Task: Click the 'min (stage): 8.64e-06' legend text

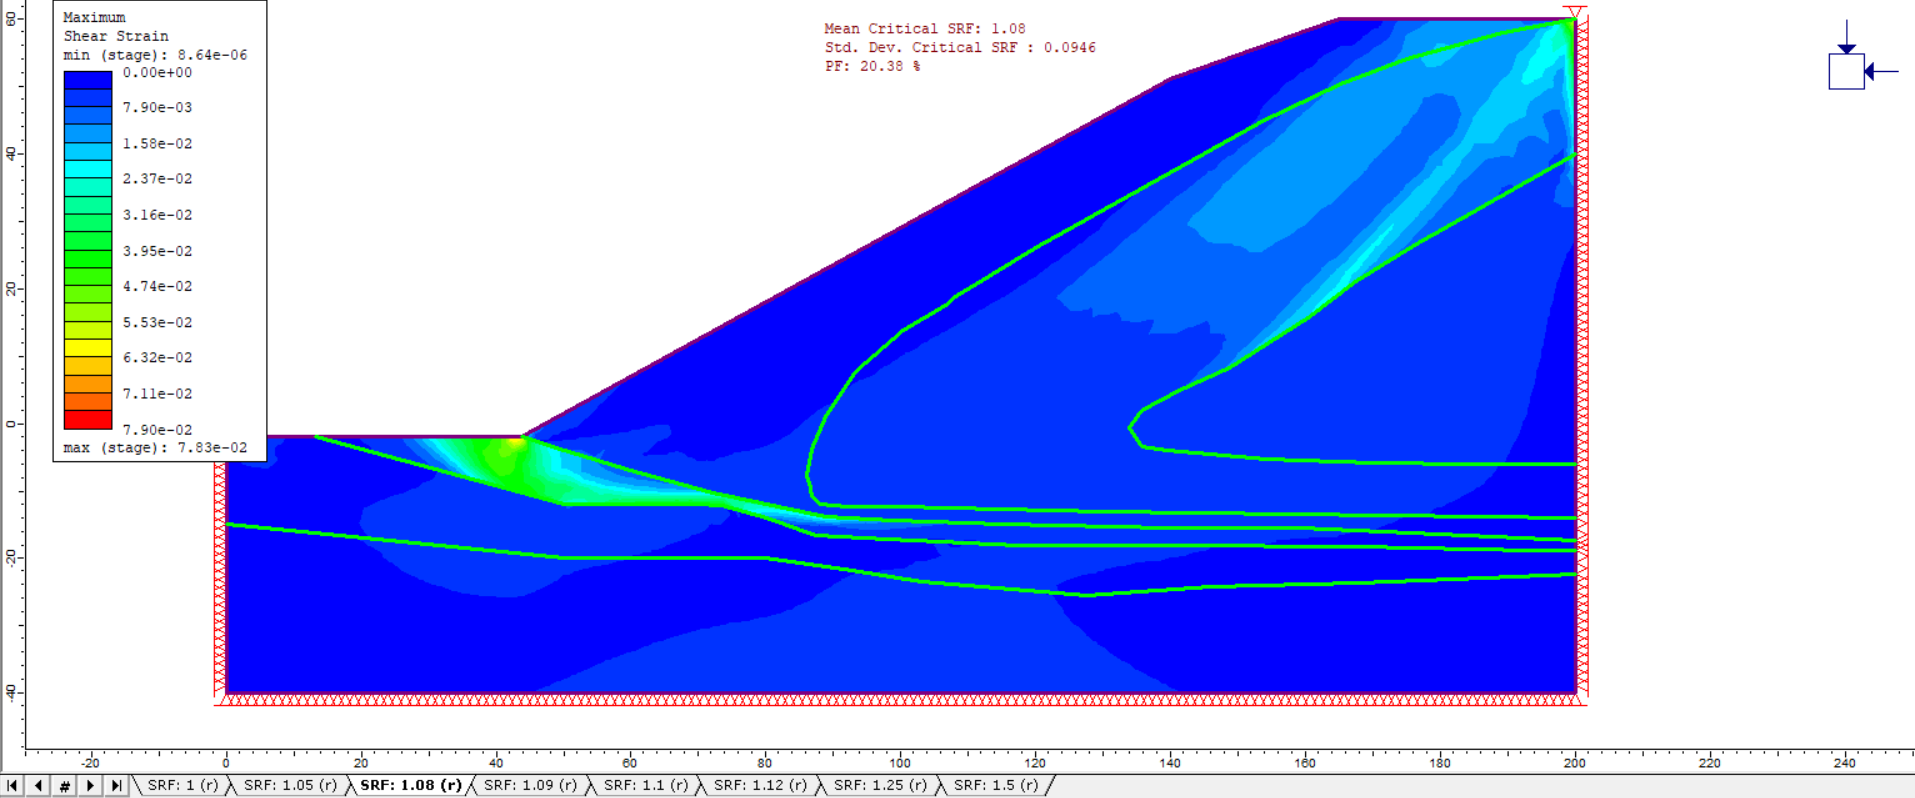Action: click(x=155, y=55)
